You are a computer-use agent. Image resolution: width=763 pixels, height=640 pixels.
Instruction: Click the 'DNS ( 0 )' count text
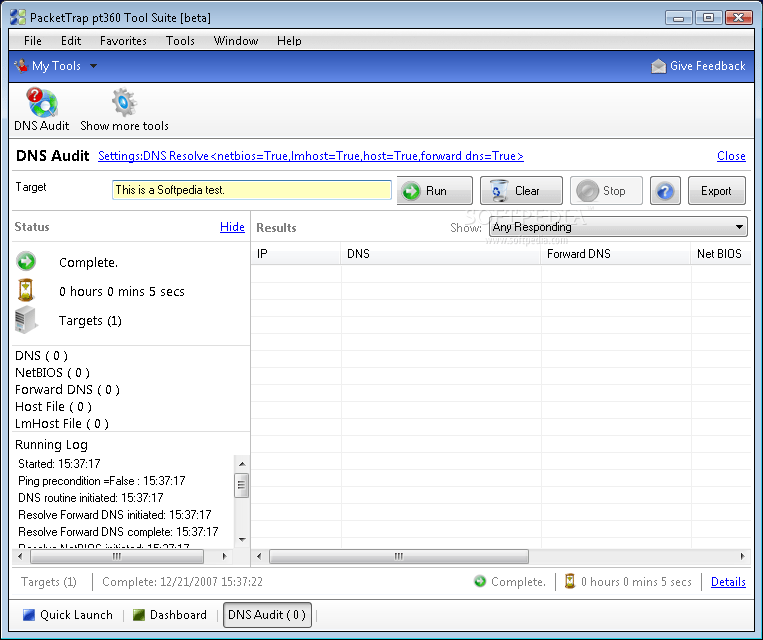coord(41,355)
